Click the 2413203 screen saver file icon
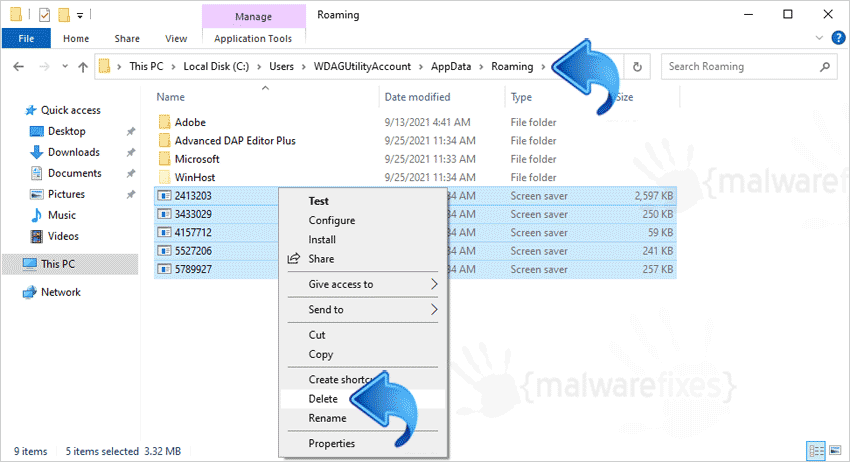 tap(164, 196)
